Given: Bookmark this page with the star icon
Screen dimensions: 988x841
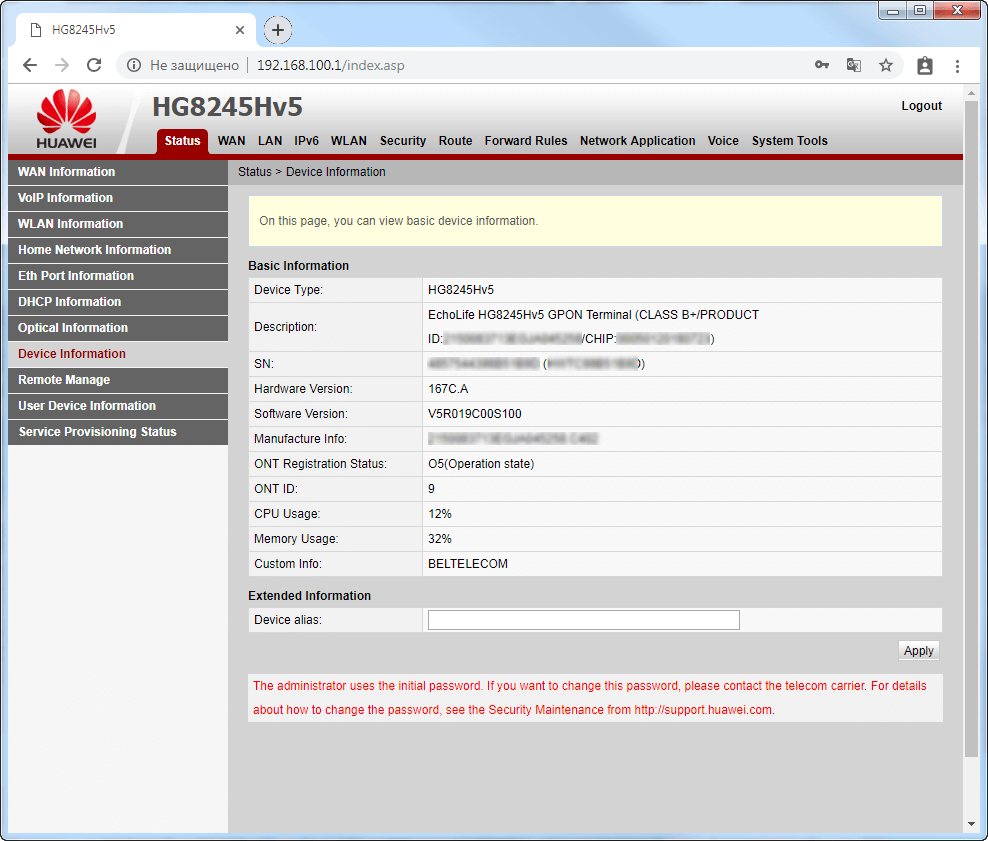Looking at the screenshot, I should pos(885,65).
